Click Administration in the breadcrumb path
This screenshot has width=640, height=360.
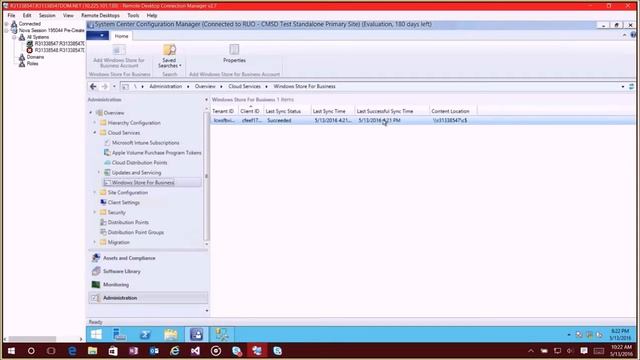click(165, 87)
